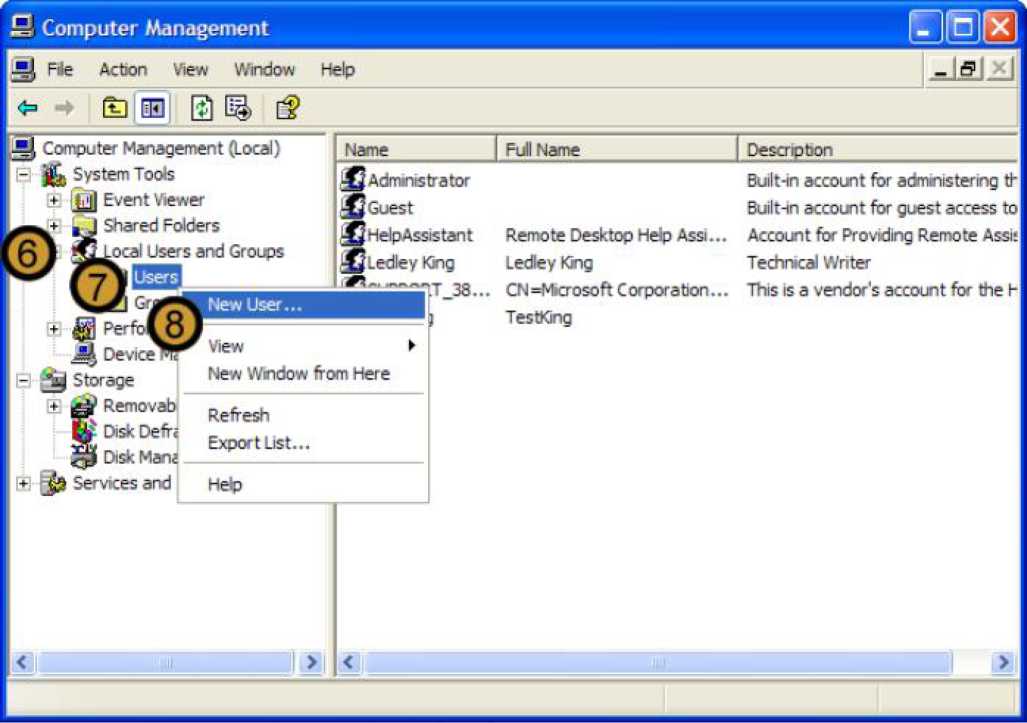
Task: Choose New User... from context menu
Action: (x=254, y=305)
